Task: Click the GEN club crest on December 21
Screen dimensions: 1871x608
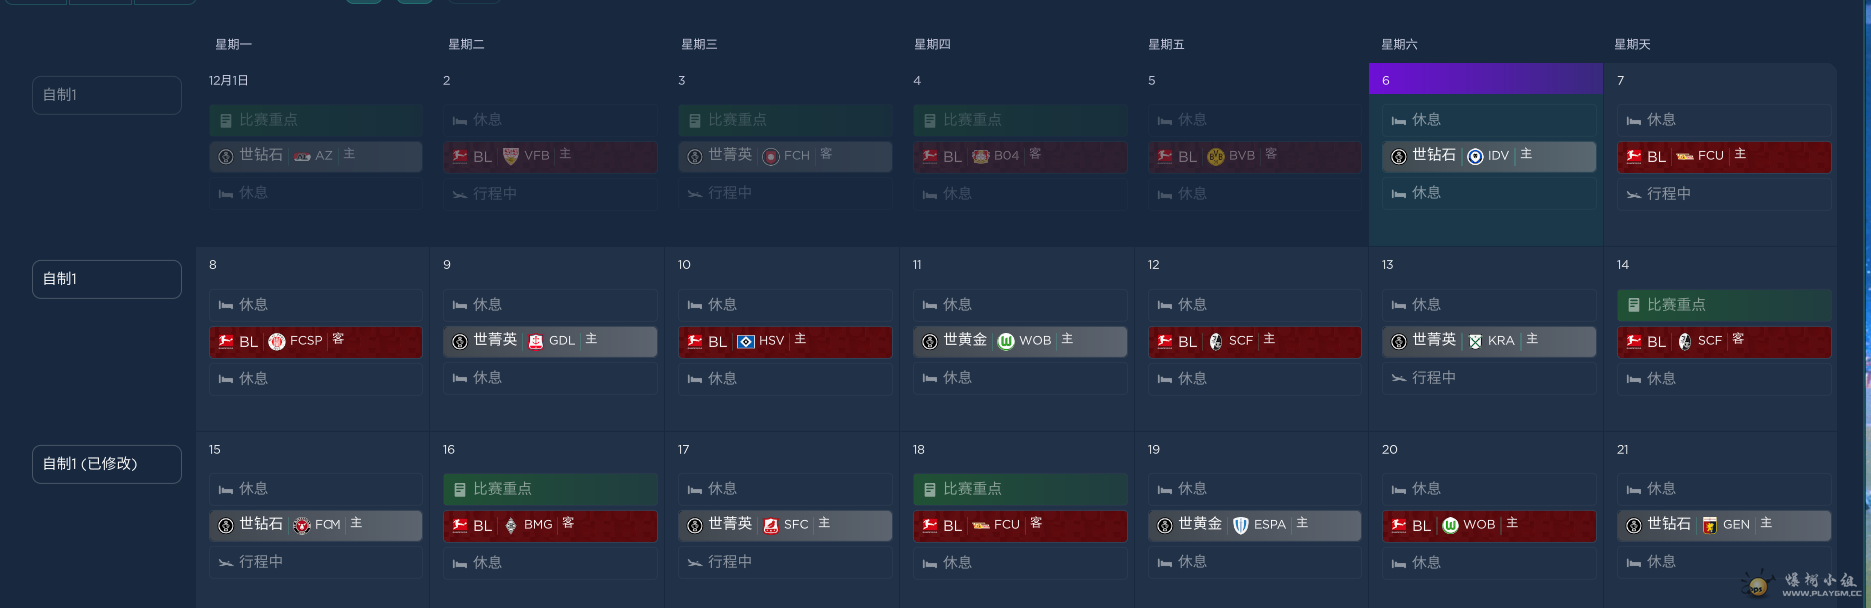Action: coord(1710,525)
